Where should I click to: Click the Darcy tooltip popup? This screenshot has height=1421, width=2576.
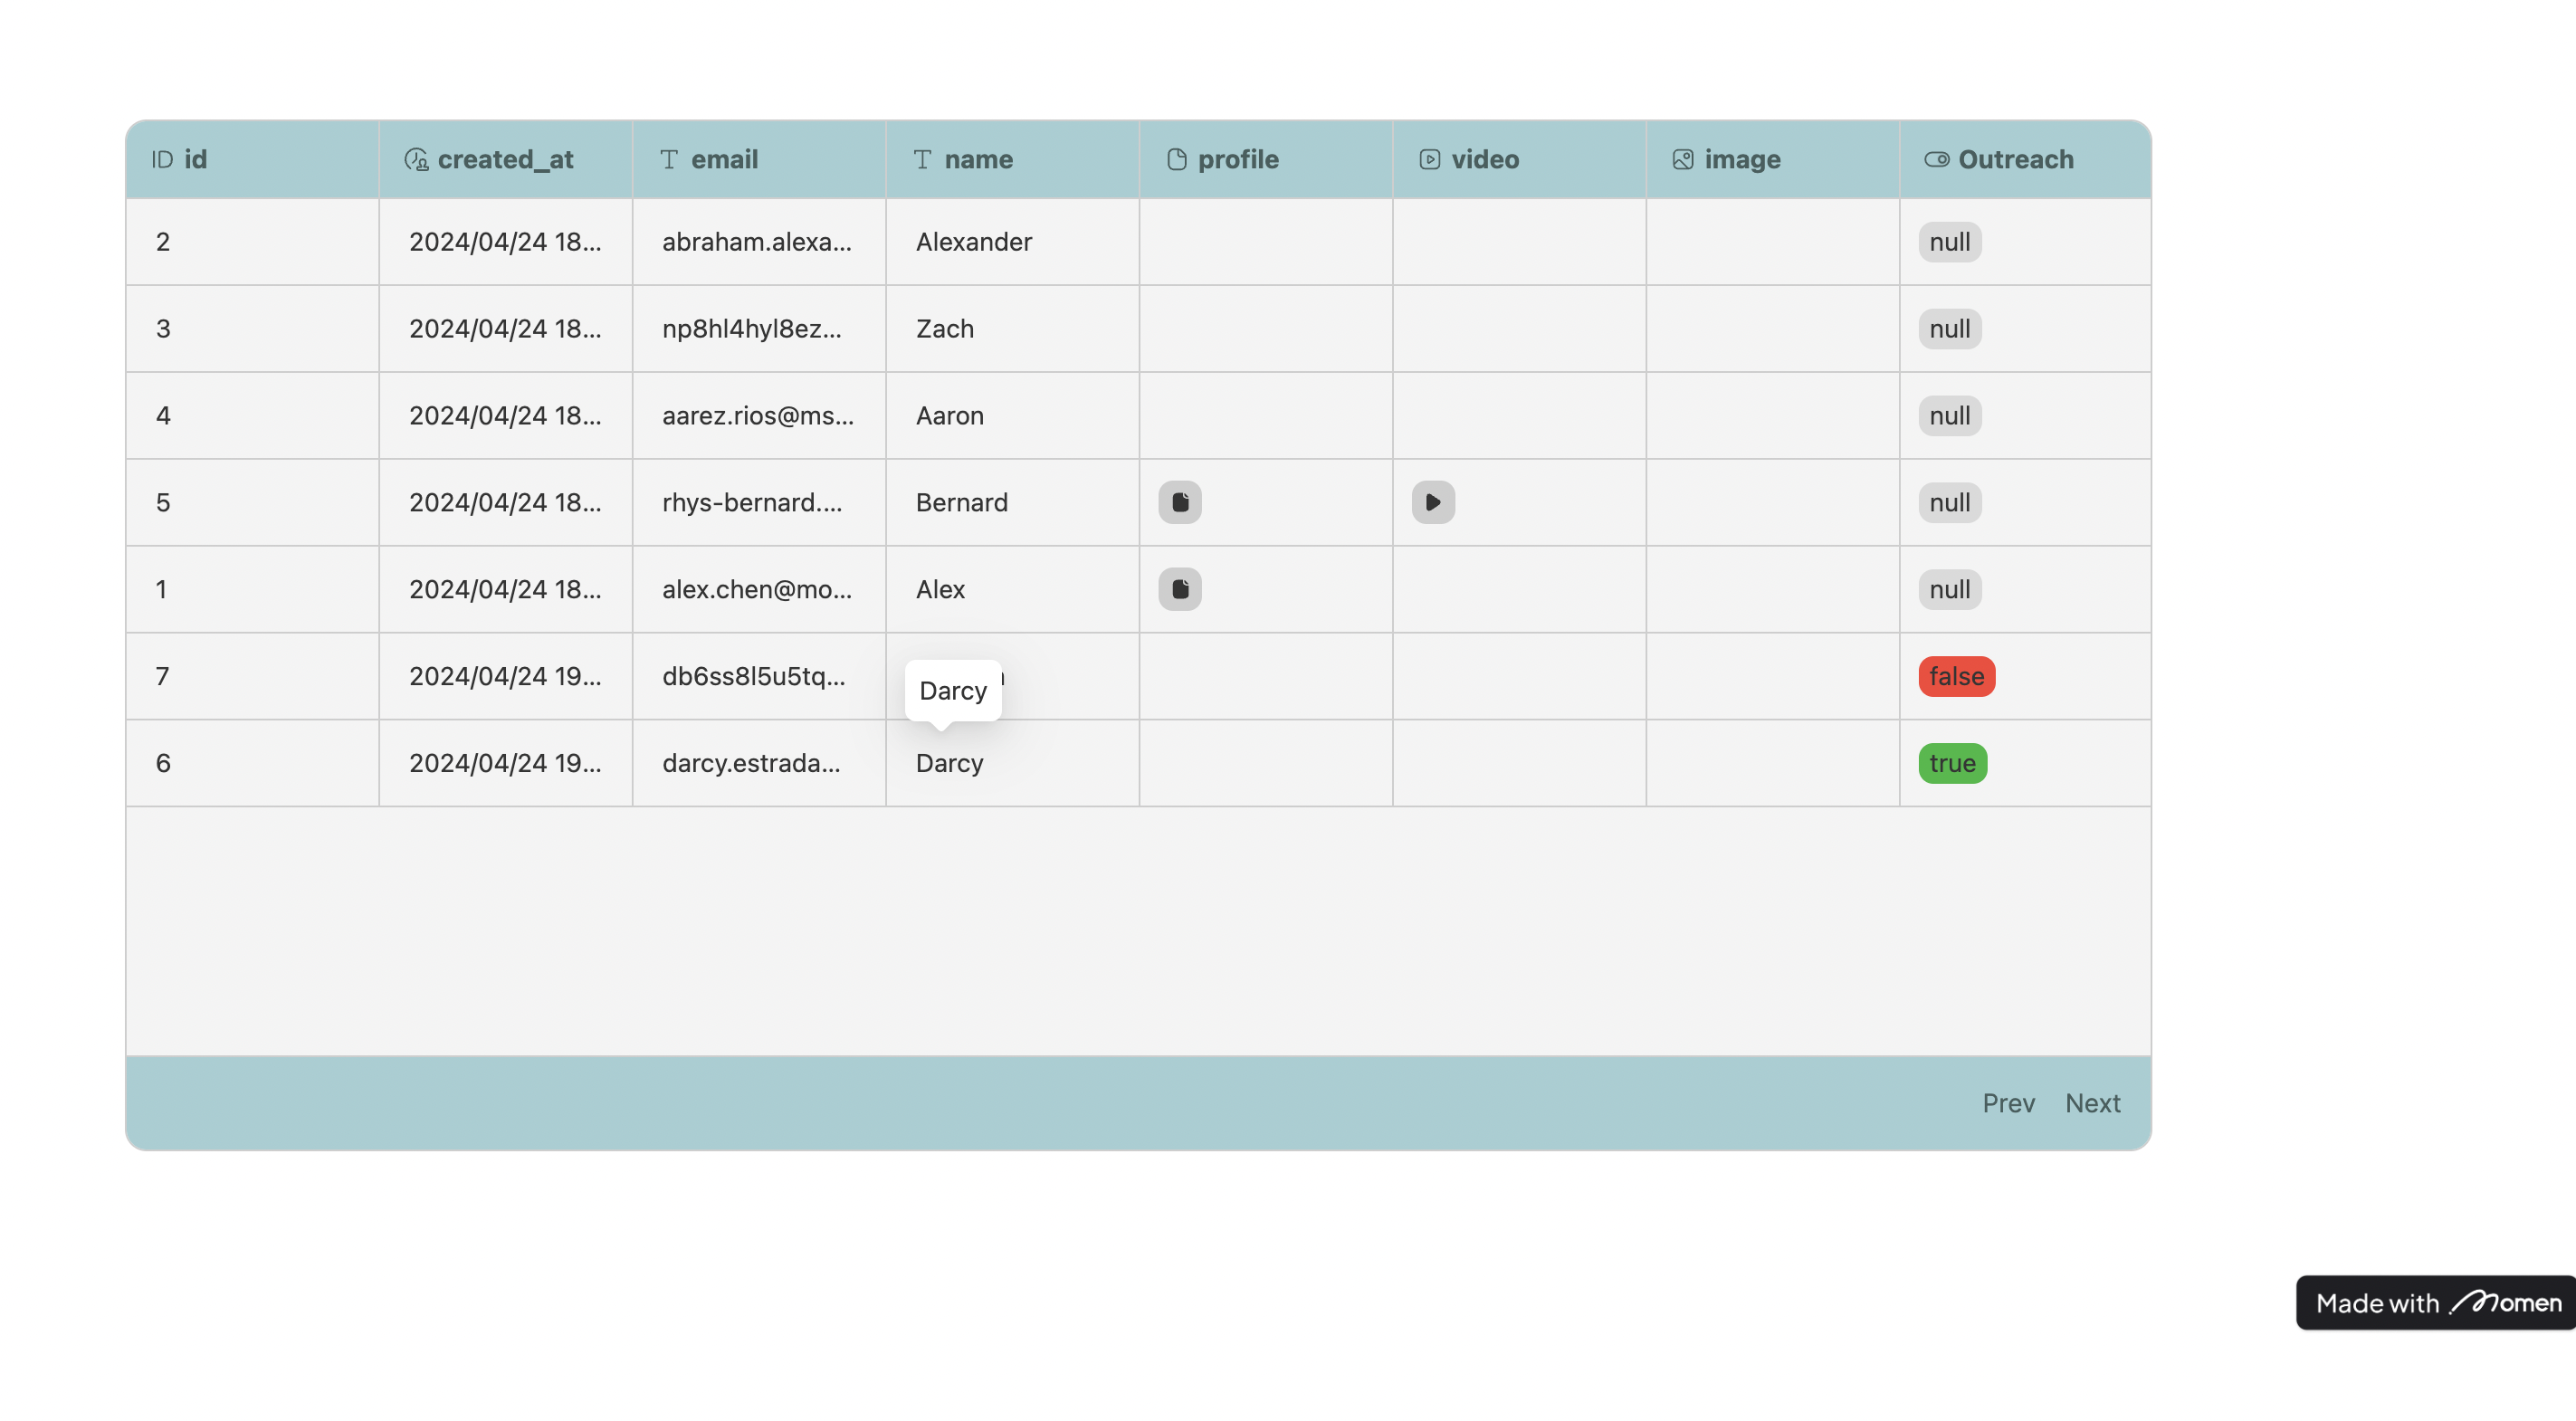pos(953,690)
